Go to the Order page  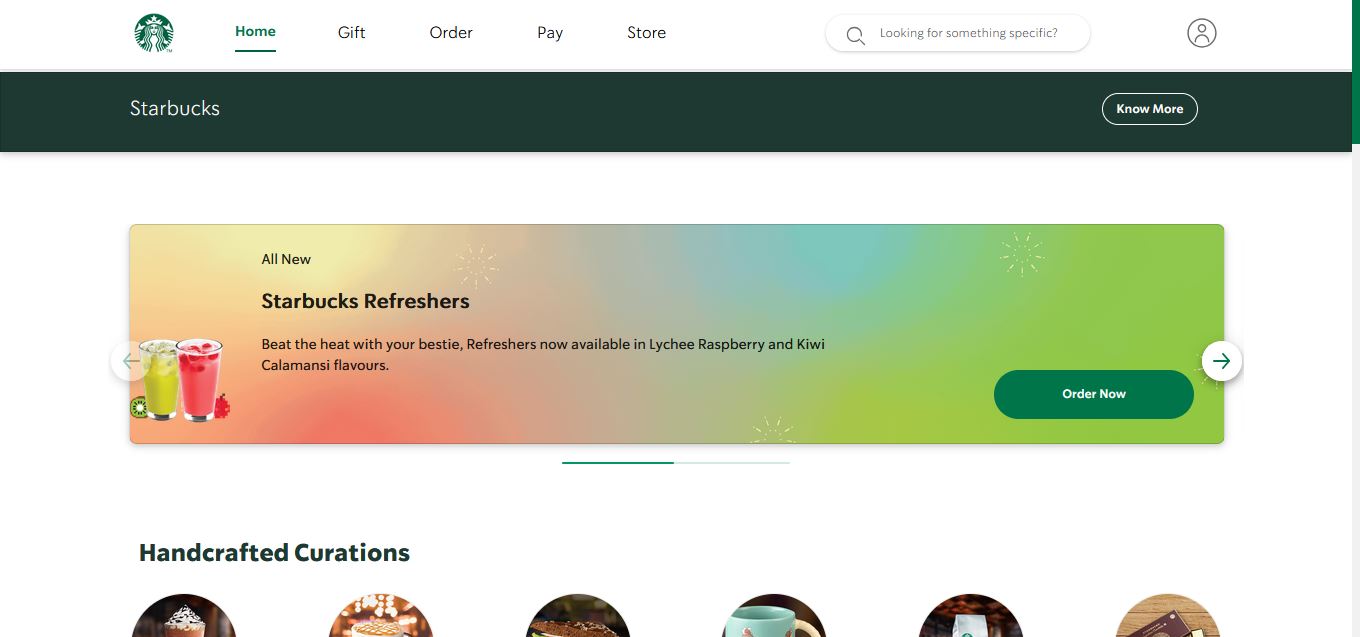pos(451,33)
